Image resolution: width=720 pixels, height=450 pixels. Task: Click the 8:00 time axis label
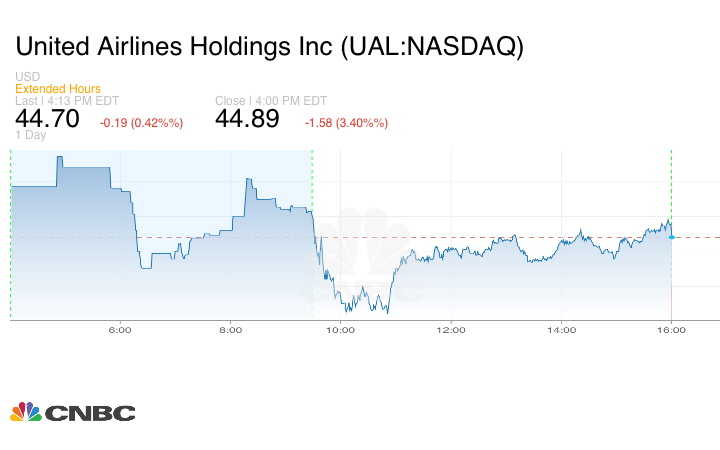coord(230,329)
